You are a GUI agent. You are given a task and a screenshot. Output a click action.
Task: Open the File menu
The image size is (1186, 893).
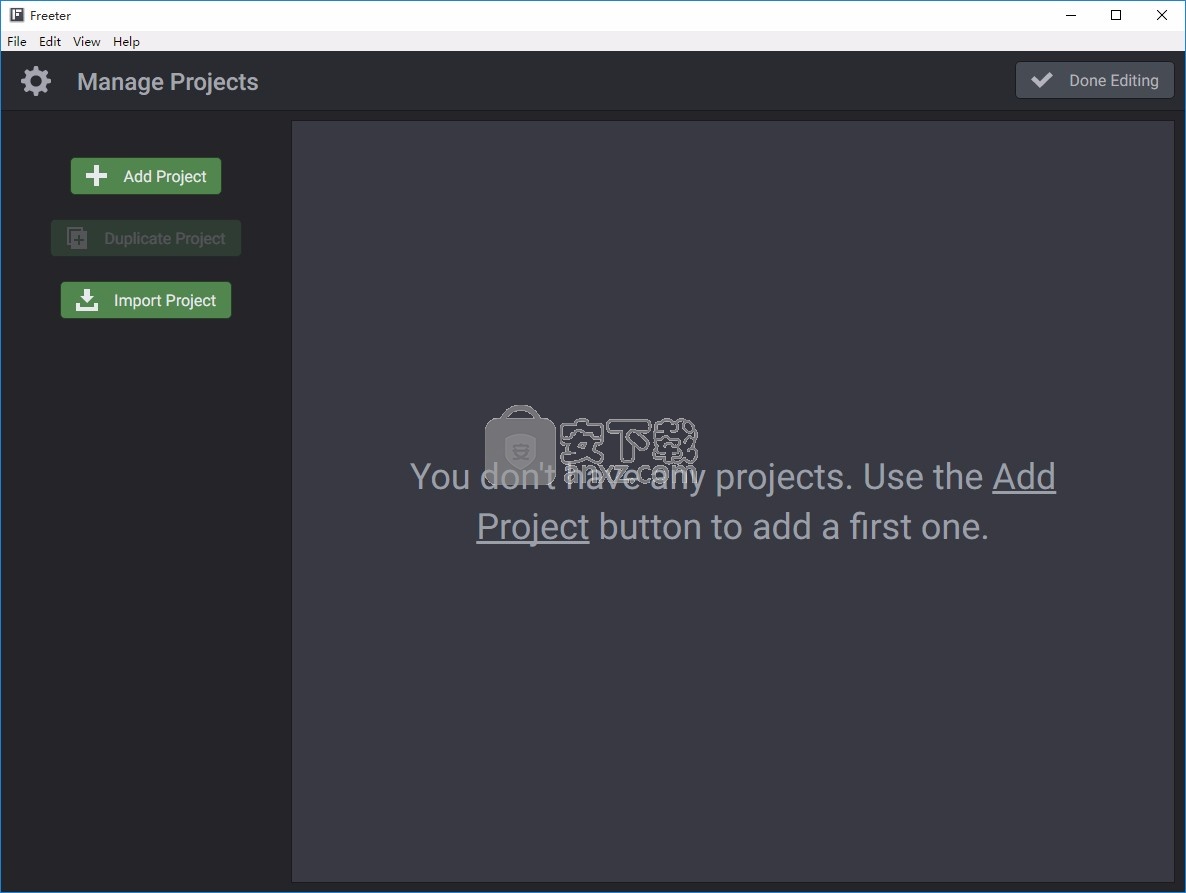(17, 42)
